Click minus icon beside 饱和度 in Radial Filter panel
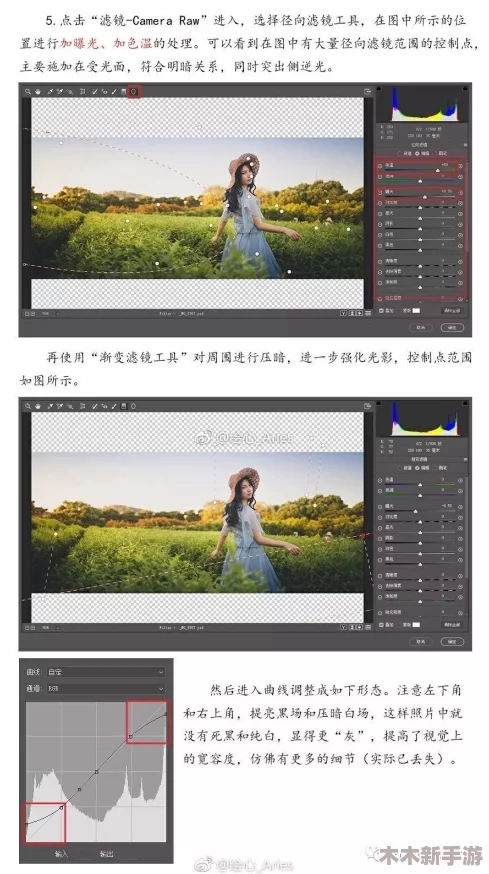The width and height of the screenshot is (489, 874). (x=380, y=283)
